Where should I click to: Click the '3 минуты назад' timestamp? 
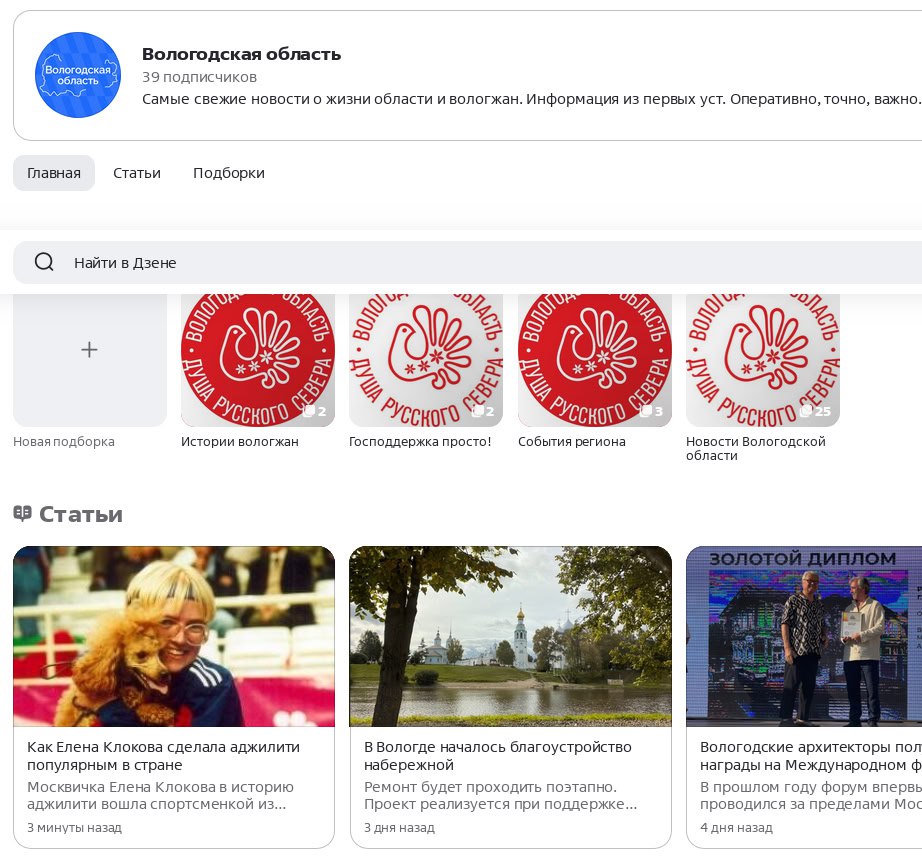[74, 828]
